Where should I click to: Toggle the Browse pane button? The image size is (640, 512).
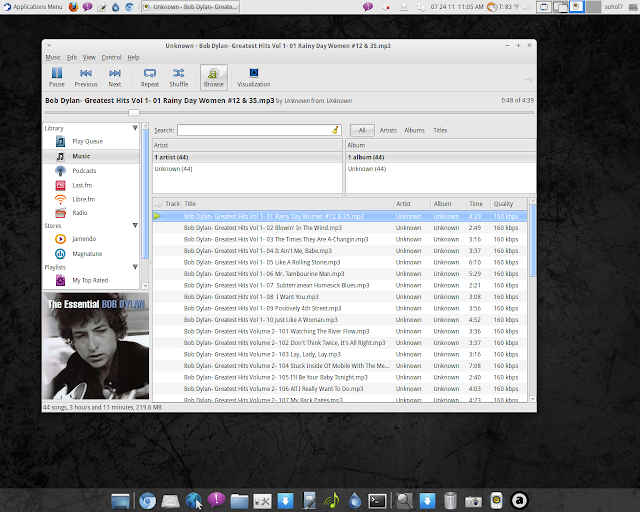click(213, 77)
